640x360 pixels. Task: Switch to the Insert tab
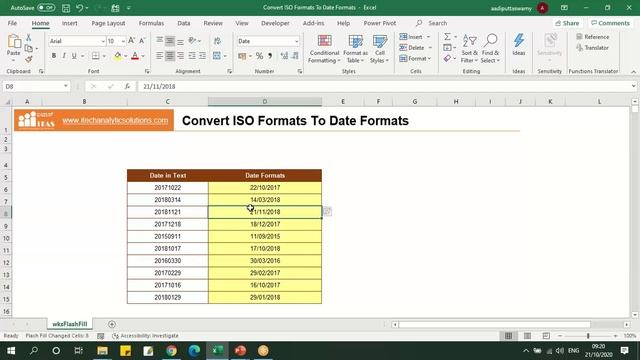(x=69, y=23)
